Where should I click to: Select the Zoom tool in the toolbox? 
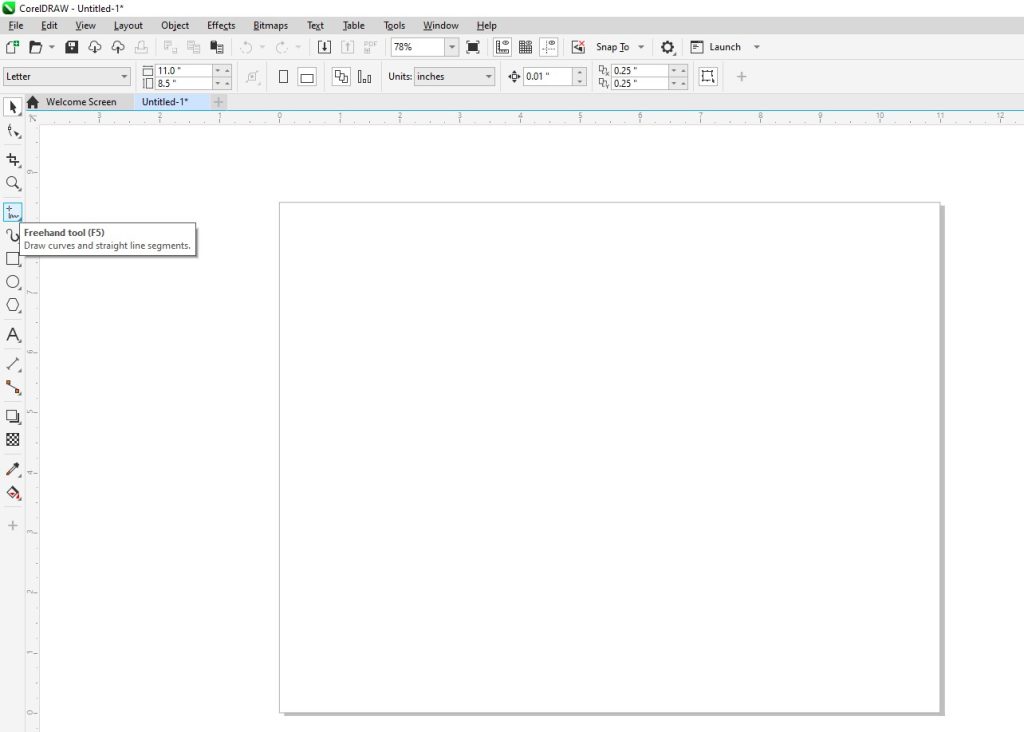point(13,184)
